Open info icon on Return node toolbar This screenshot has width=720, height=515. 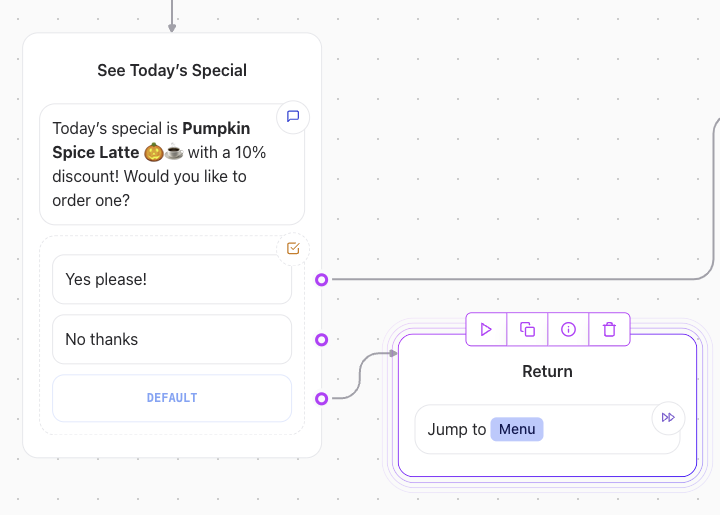[568, 329]
